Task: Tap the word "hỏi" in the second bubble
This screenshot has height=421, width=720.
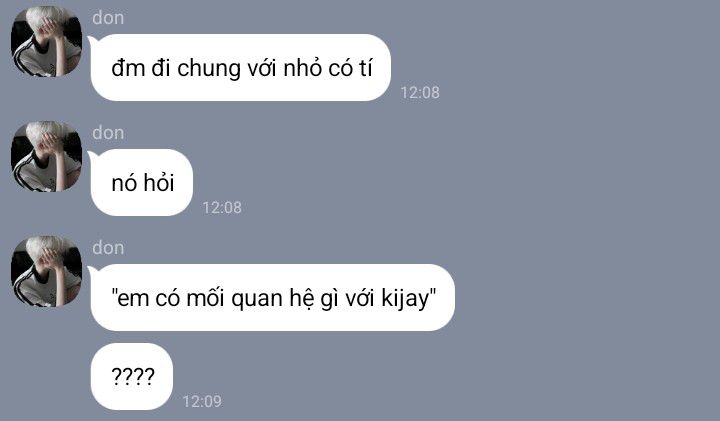Action: [159, 182]
